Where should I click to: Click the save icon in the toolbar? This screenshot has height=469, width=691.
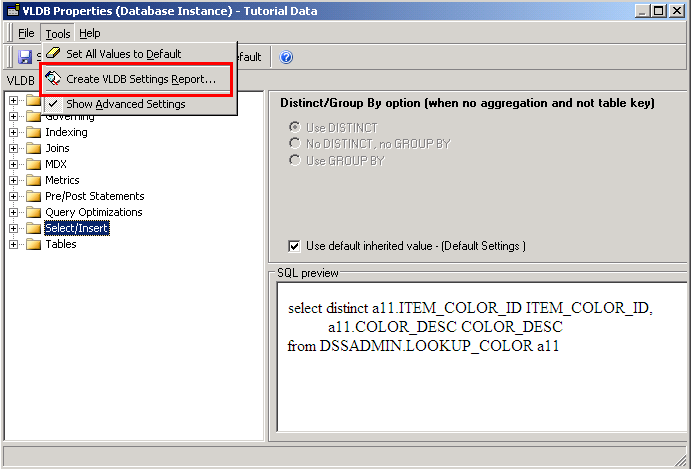(x=25, y=57)
